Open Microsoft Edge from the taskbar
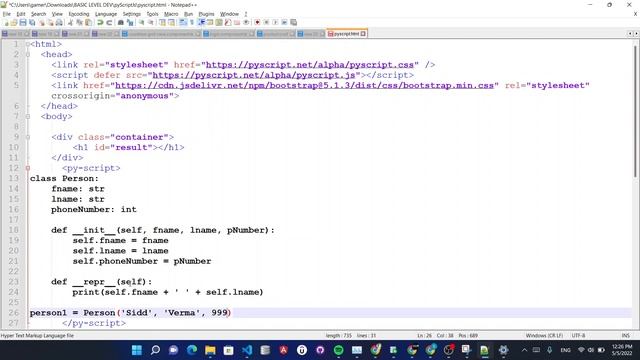 tap(192, 350)
